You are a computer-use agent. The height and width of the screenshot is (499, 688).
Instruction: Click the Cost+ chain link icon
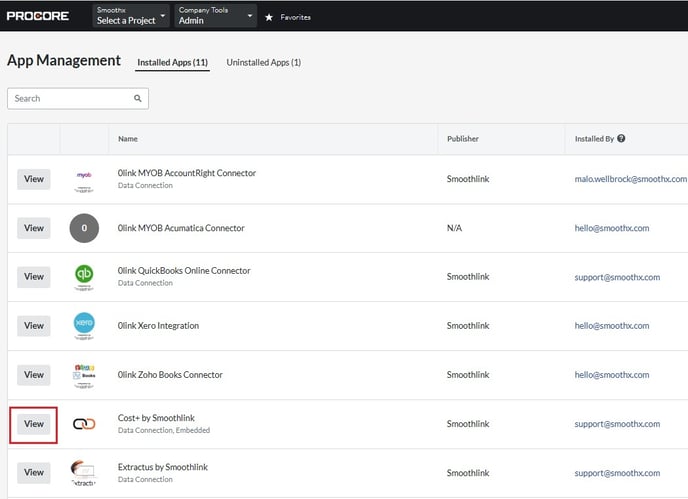click(x=84, y=424)
